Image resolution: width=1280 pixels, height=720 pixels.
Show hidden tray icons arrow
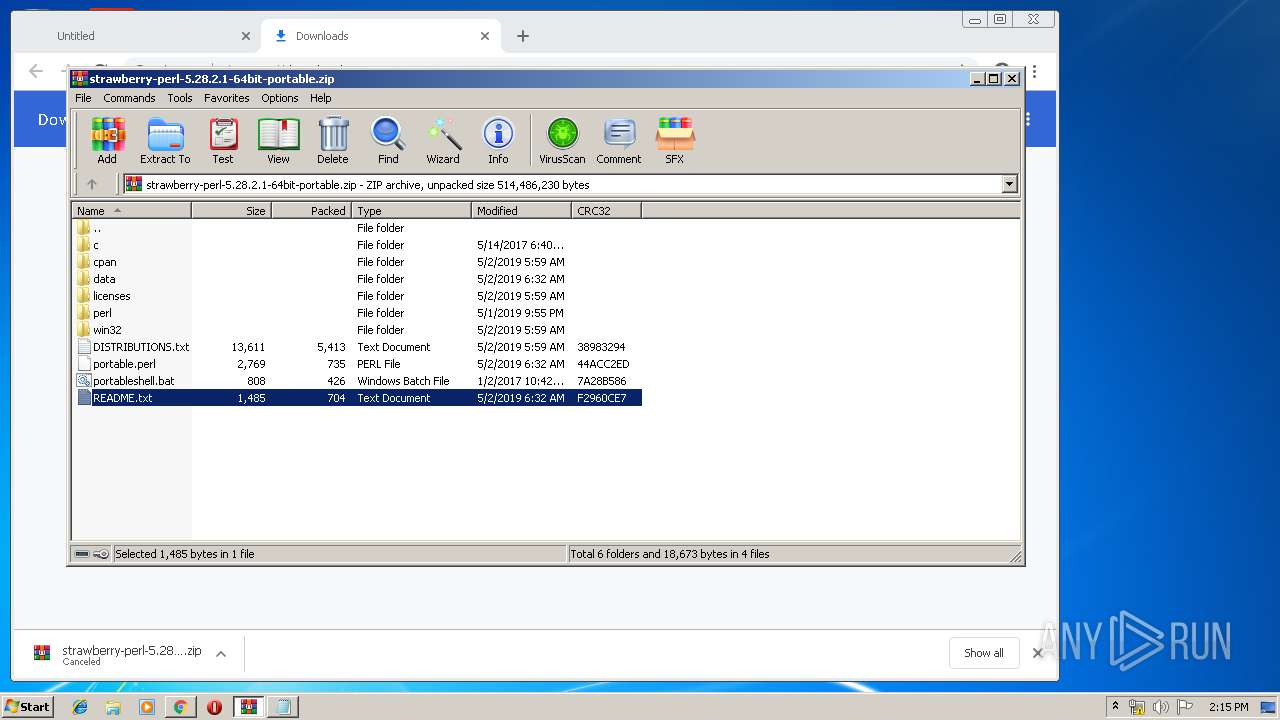coord(1115,707)
